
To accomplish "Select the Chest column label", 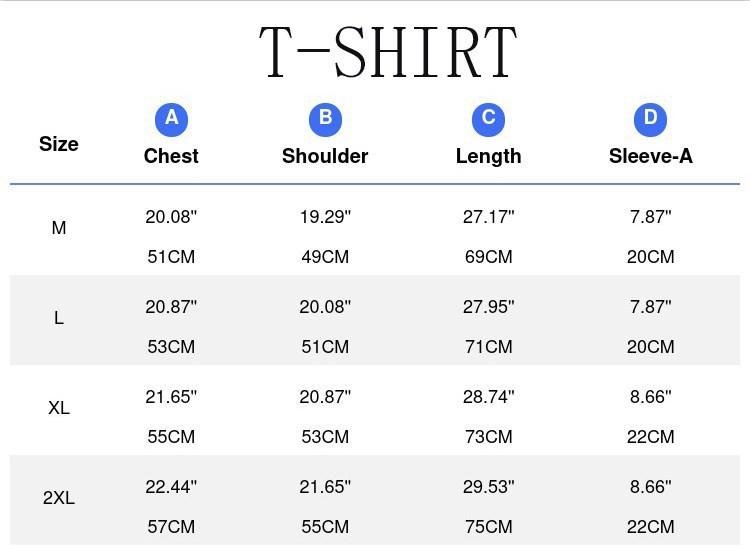I will click(171, 156).
